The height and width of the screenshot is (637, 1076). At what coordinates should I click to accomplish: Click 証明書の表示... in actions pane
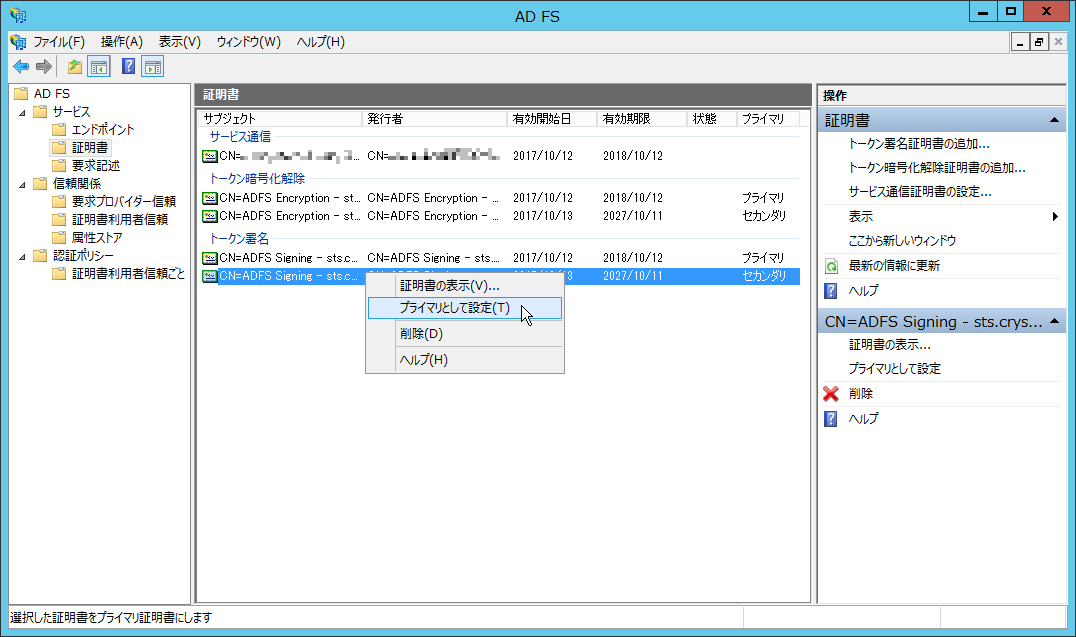click(889, 345)
